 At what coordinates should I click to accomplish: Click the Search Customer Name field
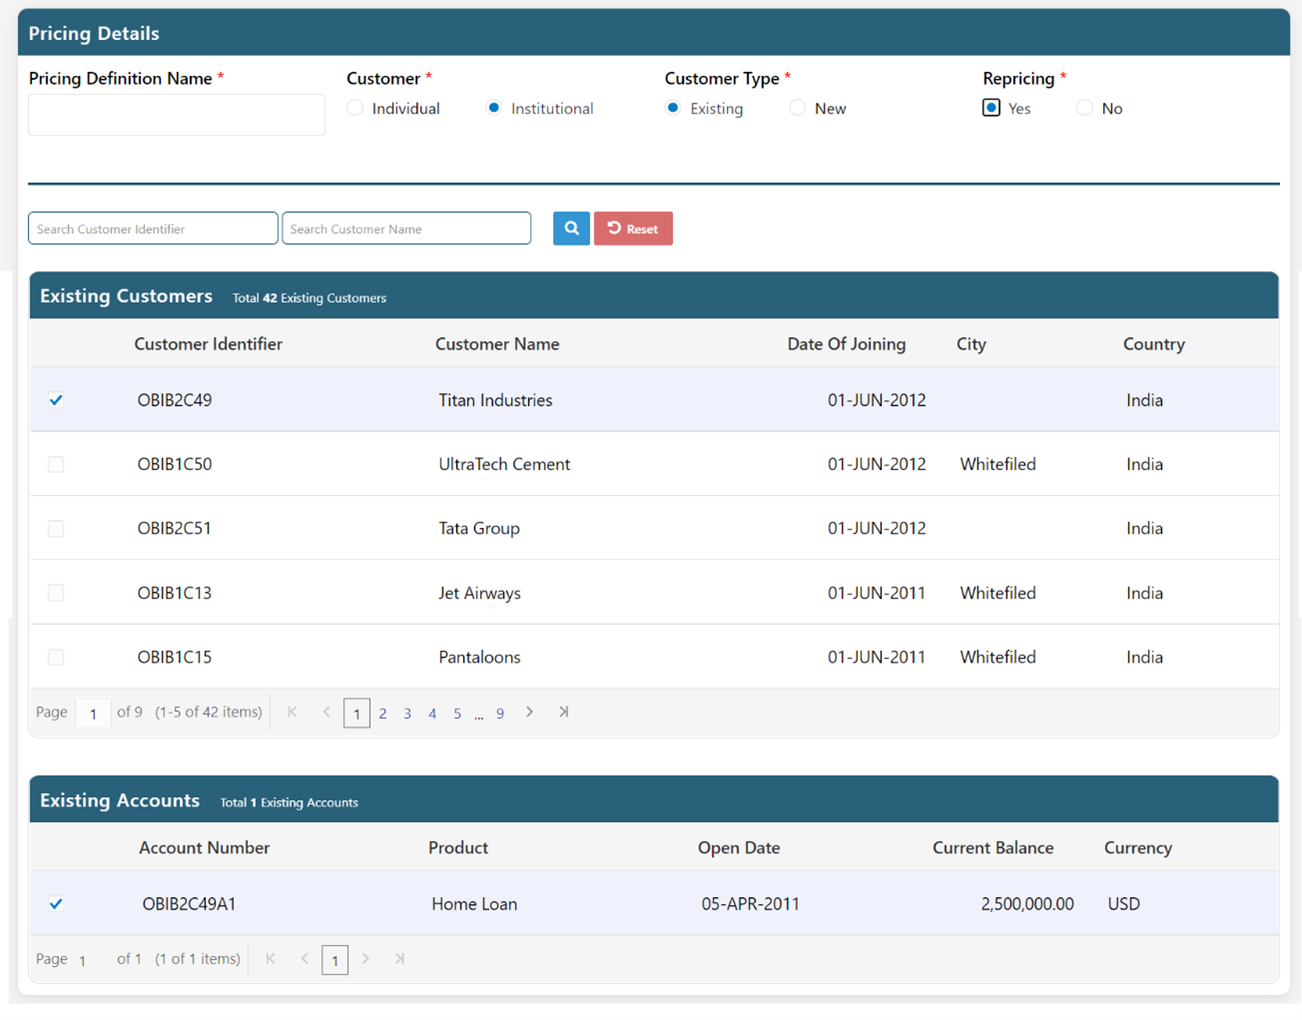[x=406, y=228]
